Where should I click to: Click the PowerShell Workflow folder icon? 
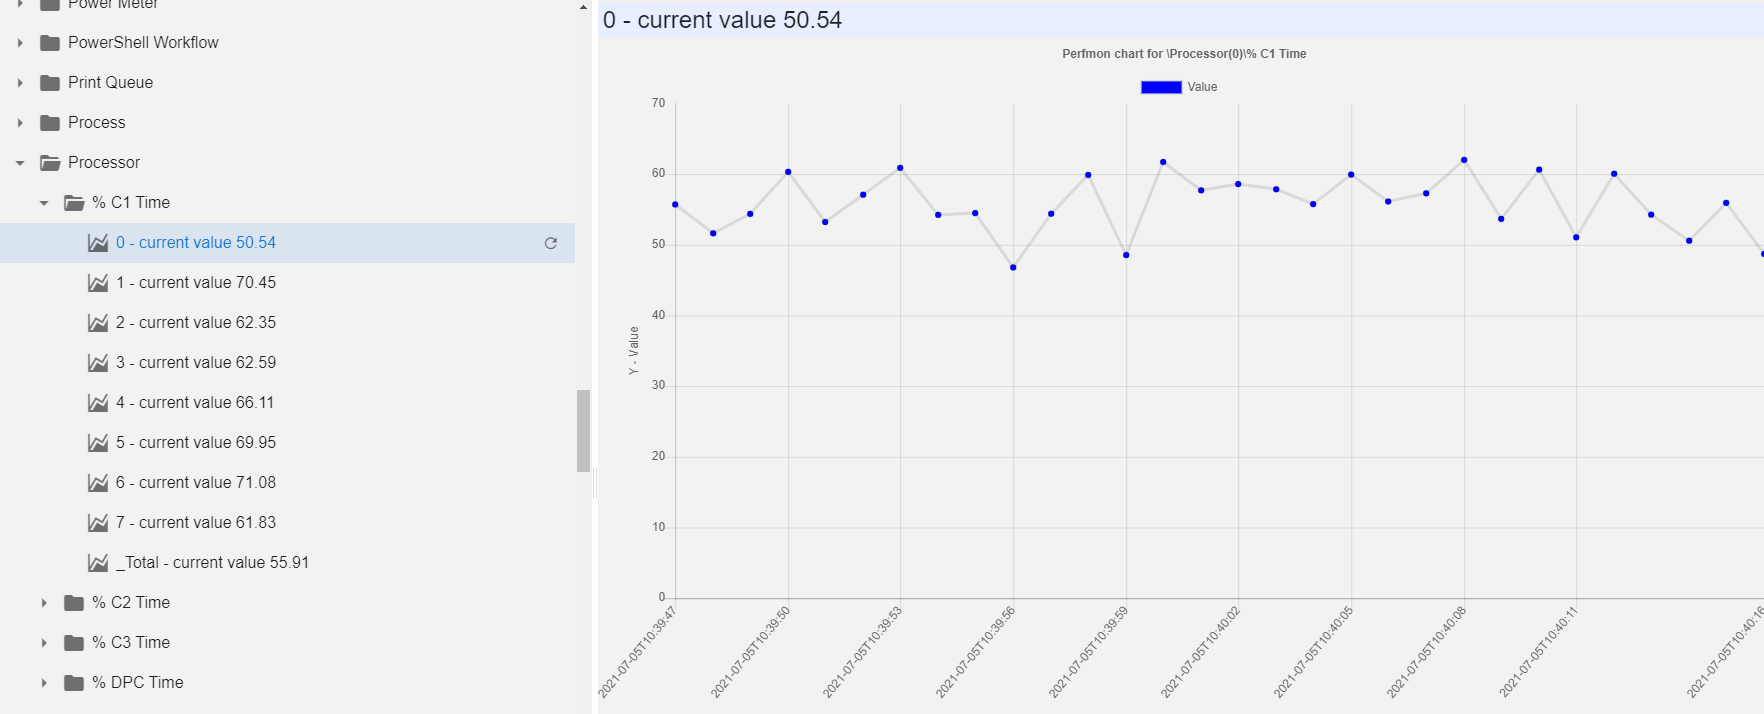pyautogui.click(x=50, y=43)
